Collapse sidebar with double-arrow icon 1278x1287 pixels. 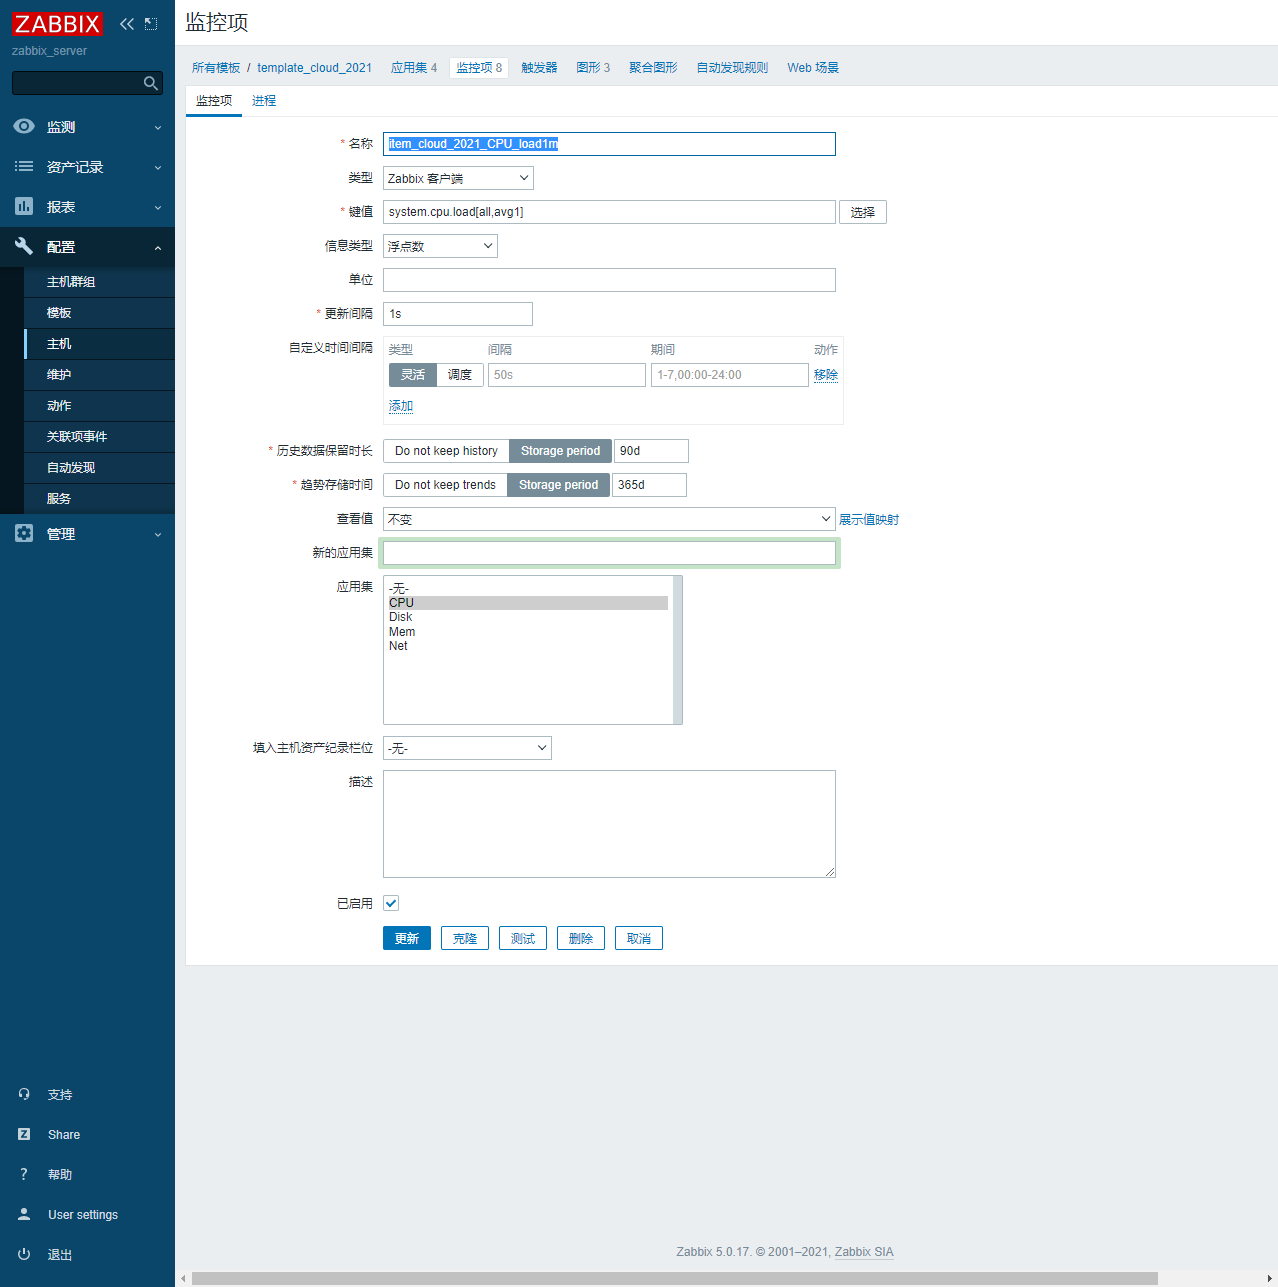tap(127, 24)
